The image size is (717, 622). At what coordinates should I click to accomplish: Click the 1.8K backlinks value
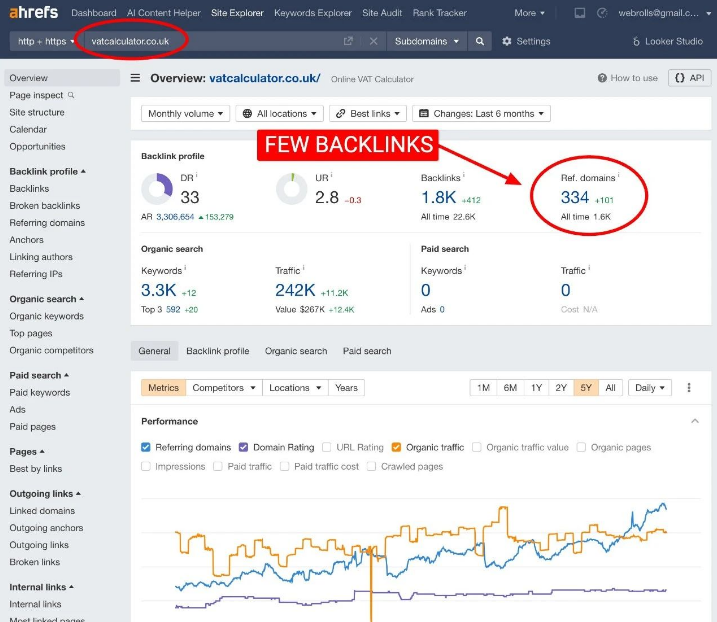(x=438, y=197)
